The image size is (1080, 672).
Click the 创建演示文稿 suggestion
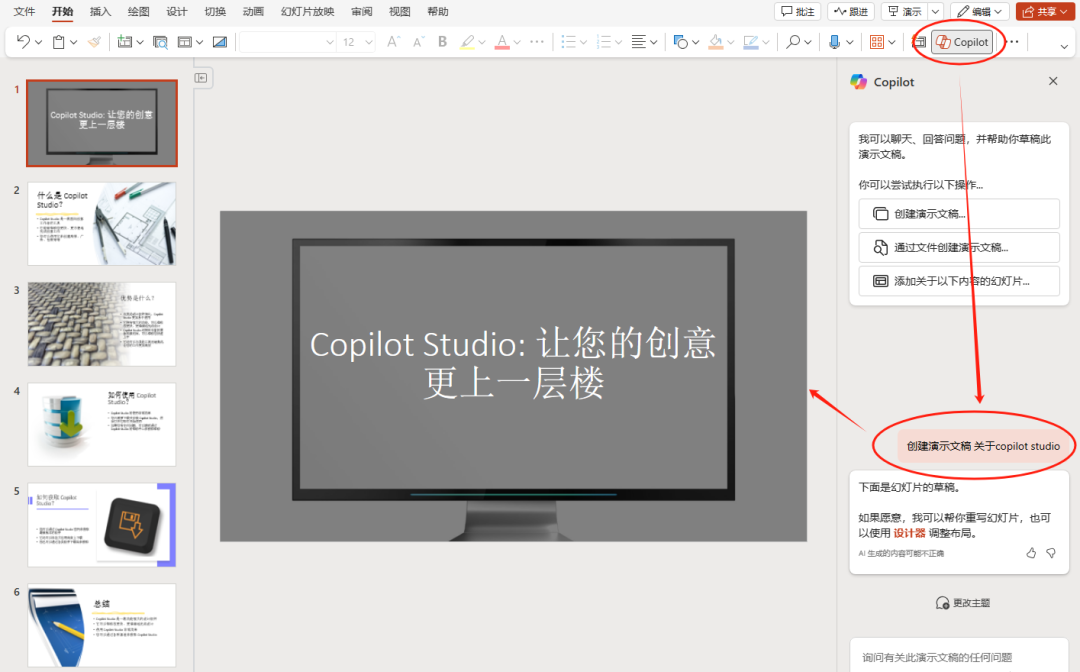point(959,213)
